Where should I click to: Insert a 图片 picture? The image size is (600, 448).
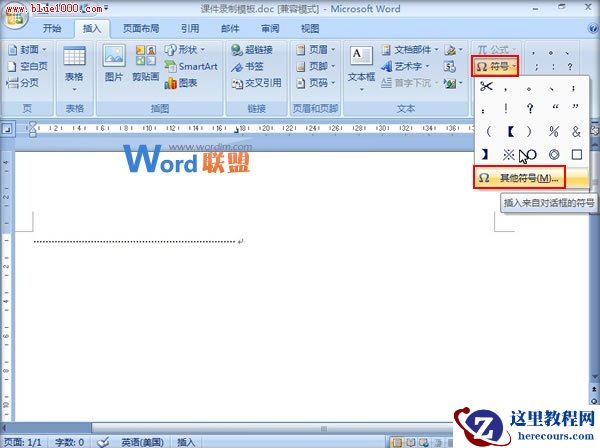point(114,63)
